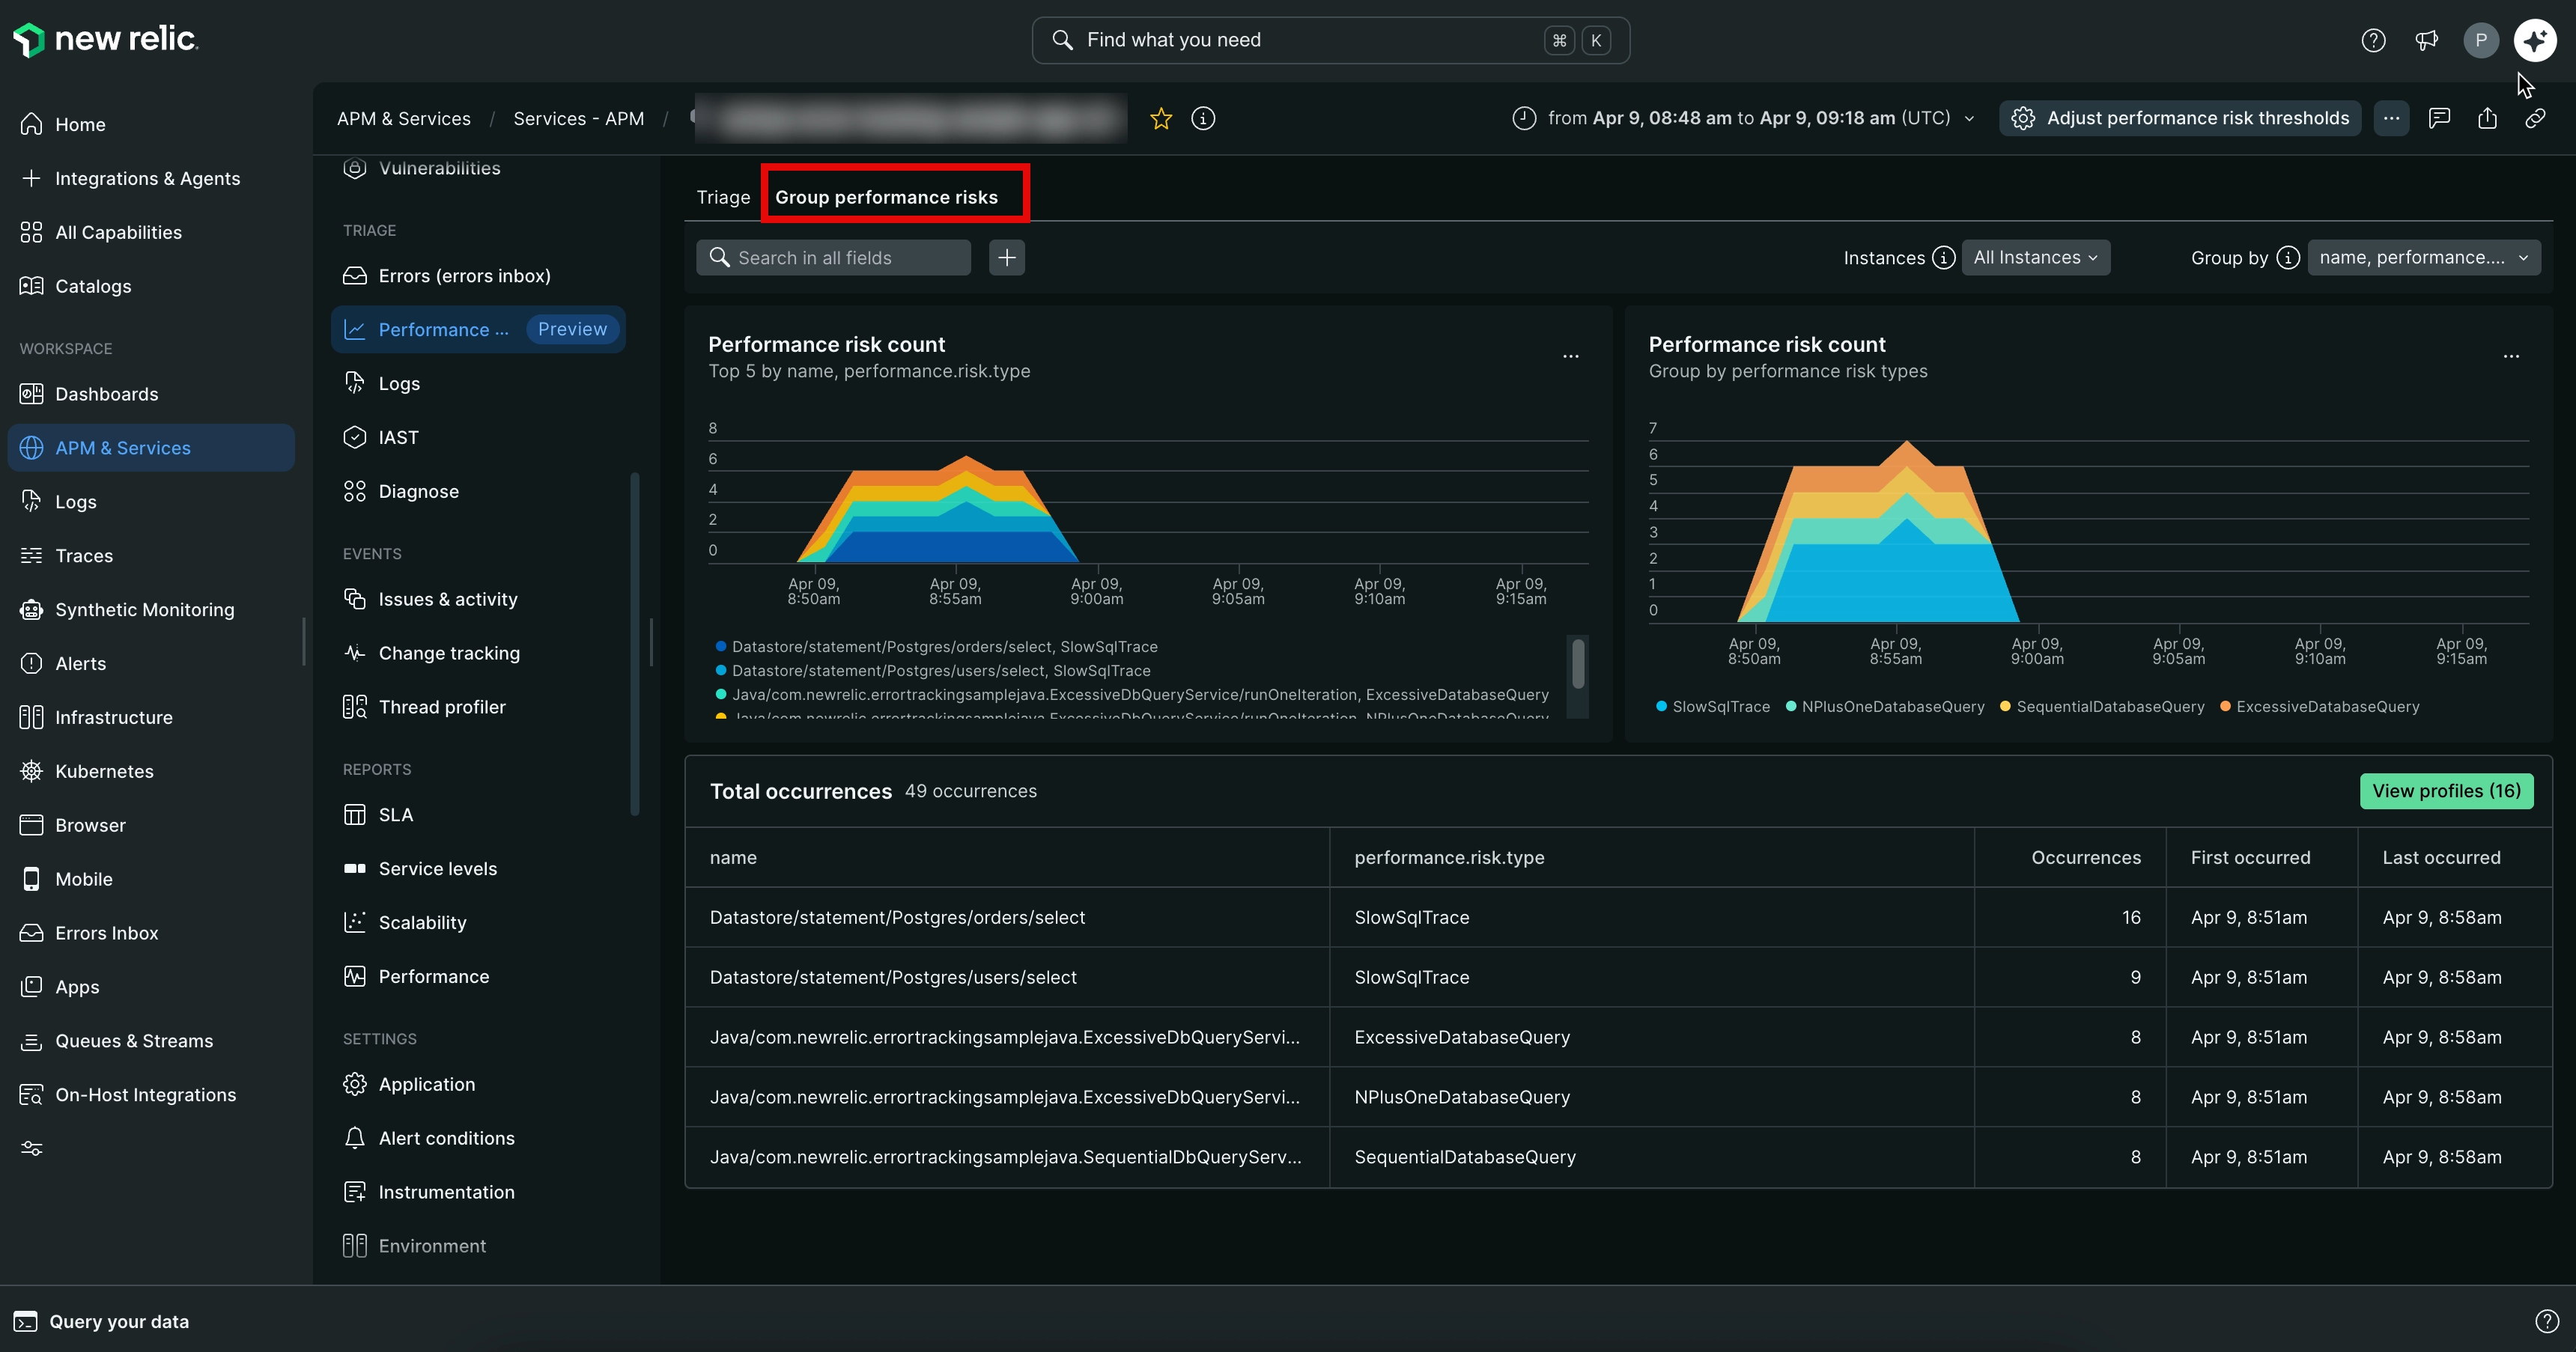Image resolution: width=2576 pixels, height=1352 pixels.
Task: Open the comments discussion icon
Action: click(x=2439, y=118)
